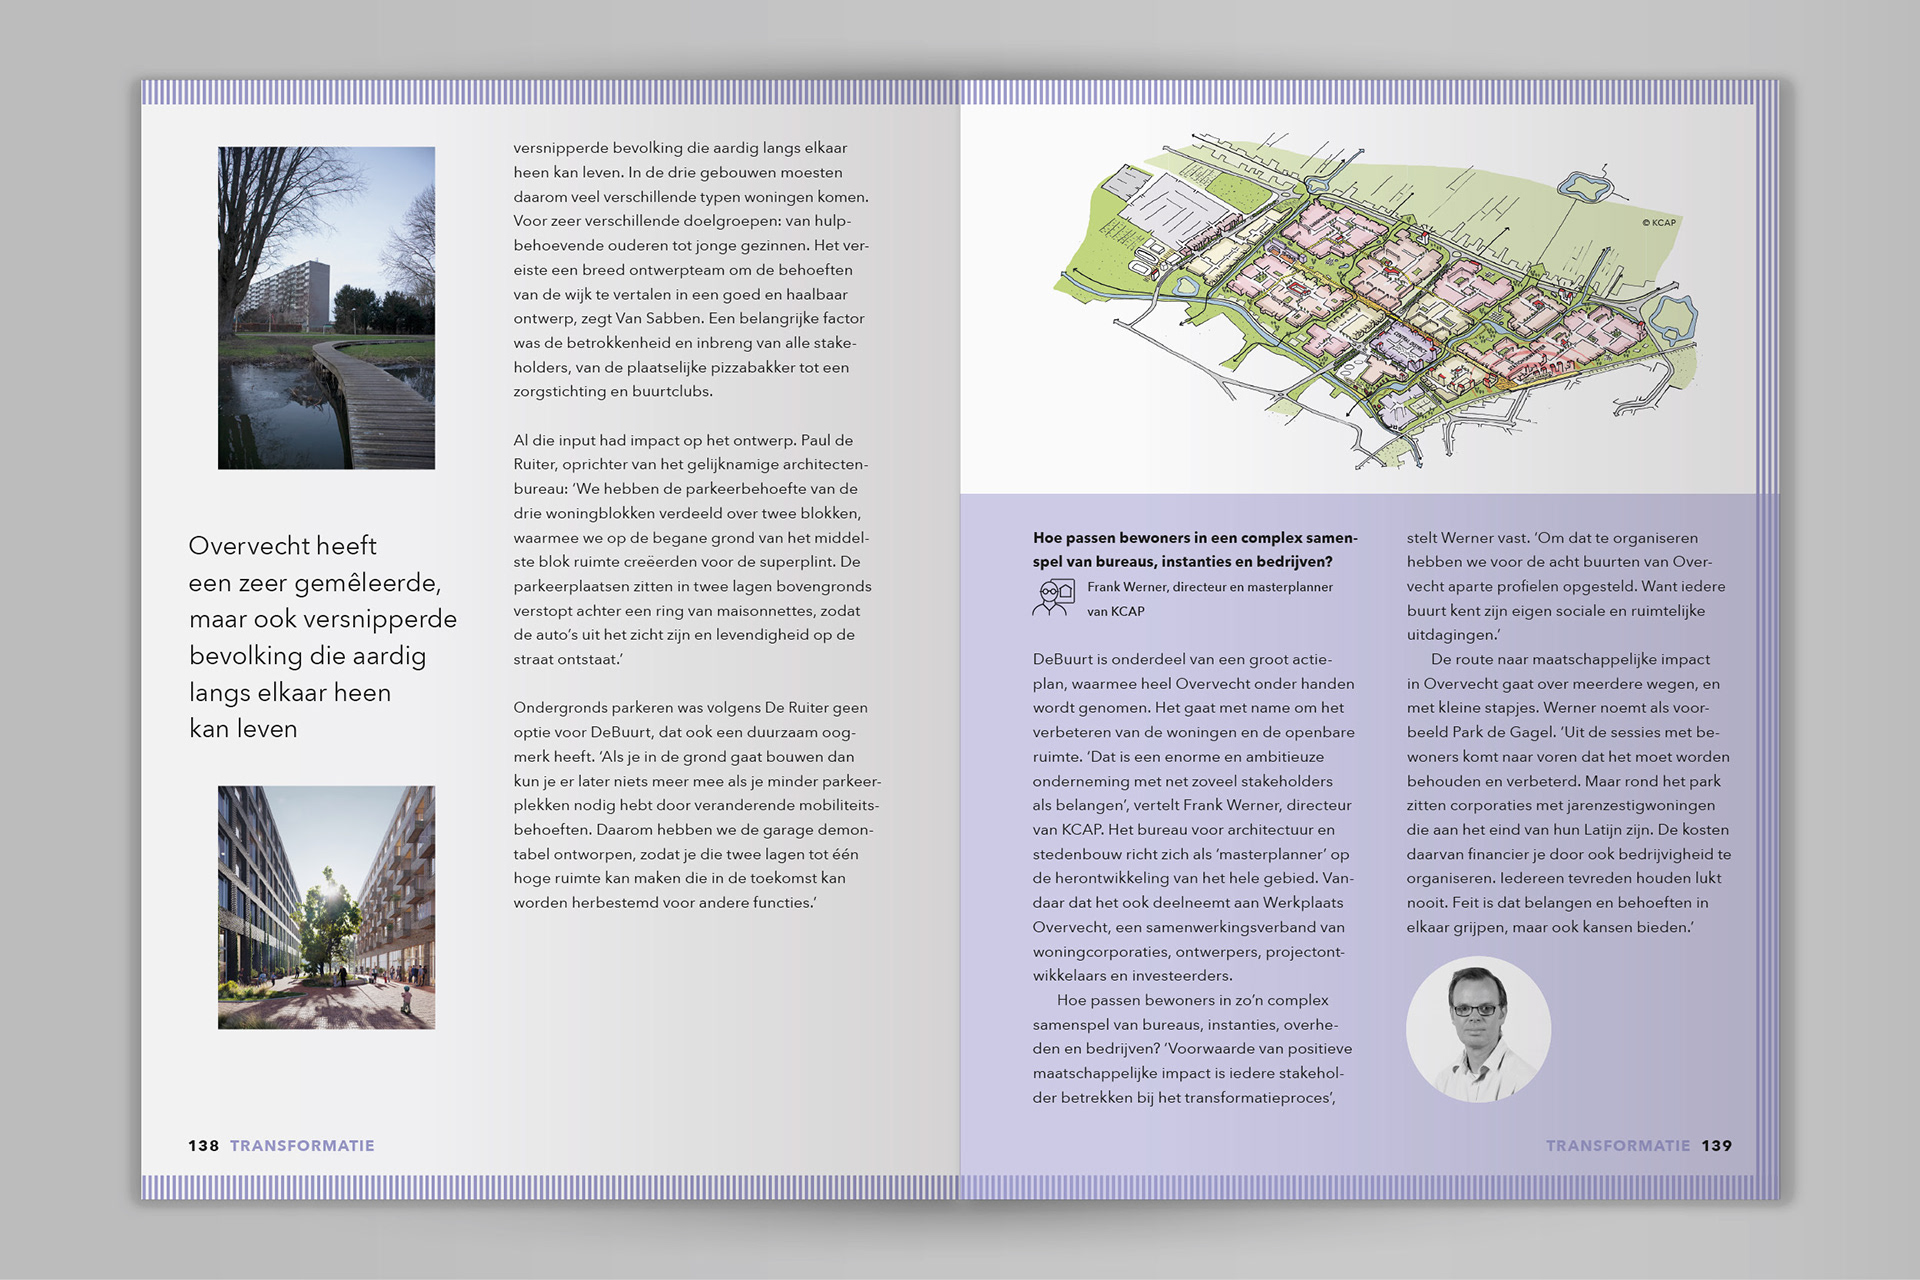The height and width of the screenshot is (1280, 1920).
Task: Click the line 'De route naar maatschappelijke impact'
Action: [x=1570, y=660]
